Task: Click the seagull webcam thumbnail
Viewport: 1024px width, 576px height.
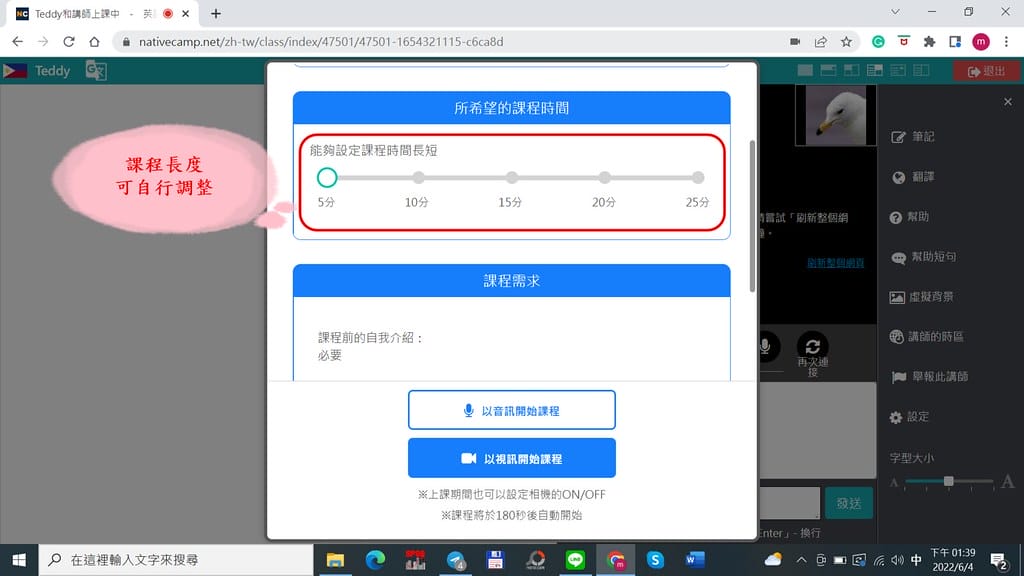Action: point(835,115)
